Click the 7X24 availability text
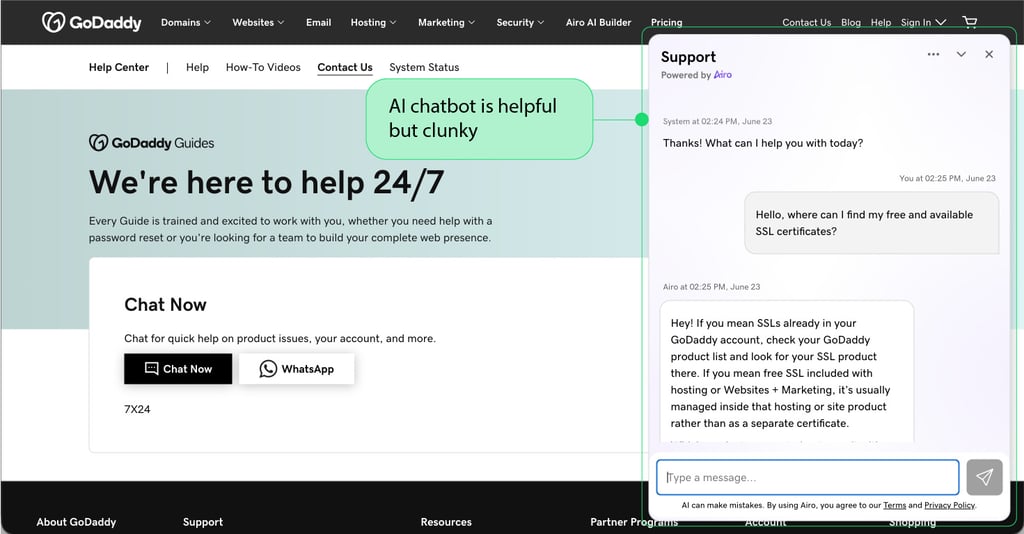The height and width of the screenshot is (534, 1024). (x=137, y=409)
